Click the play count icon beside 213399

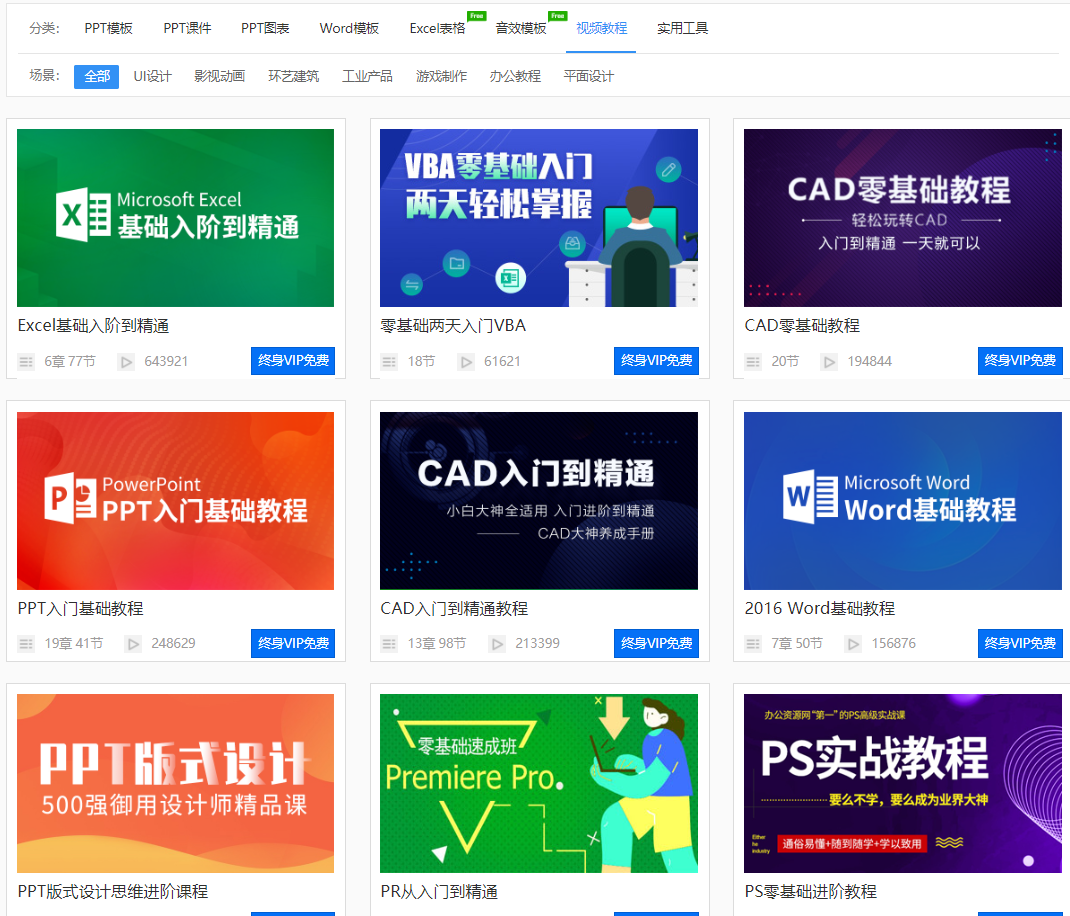[497, 644]
